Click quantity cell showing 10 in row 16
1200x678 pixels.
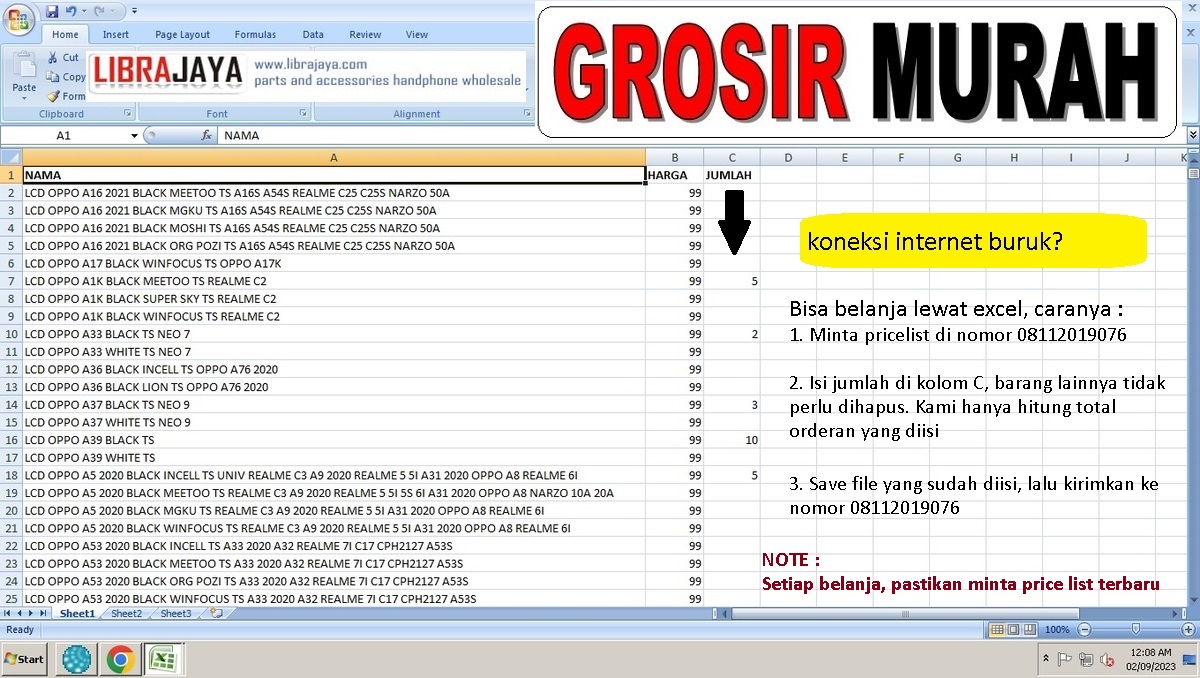[732, 440]
